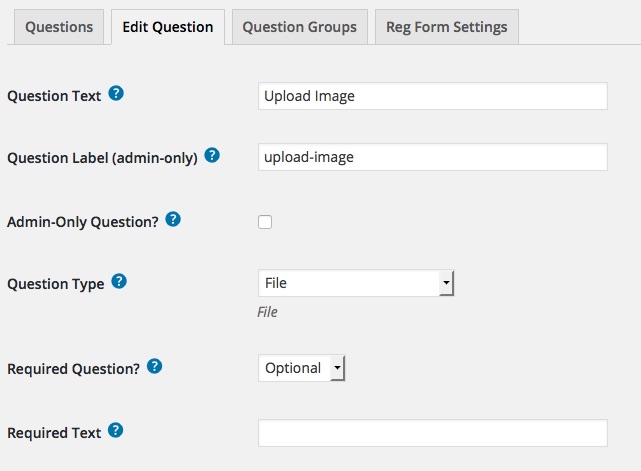Focus the Upload Image question text field
The image size is (641, 471).
(x=433, y=96)
